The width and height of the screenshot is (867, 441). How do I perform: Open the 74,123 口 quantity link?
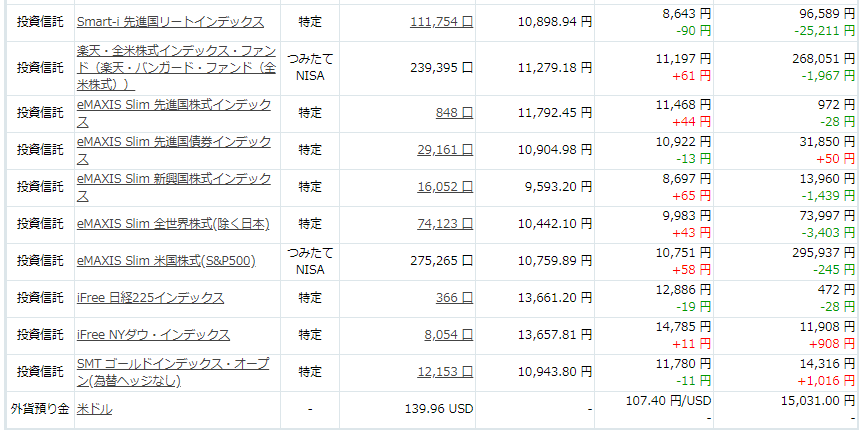(x=445, y=224)
